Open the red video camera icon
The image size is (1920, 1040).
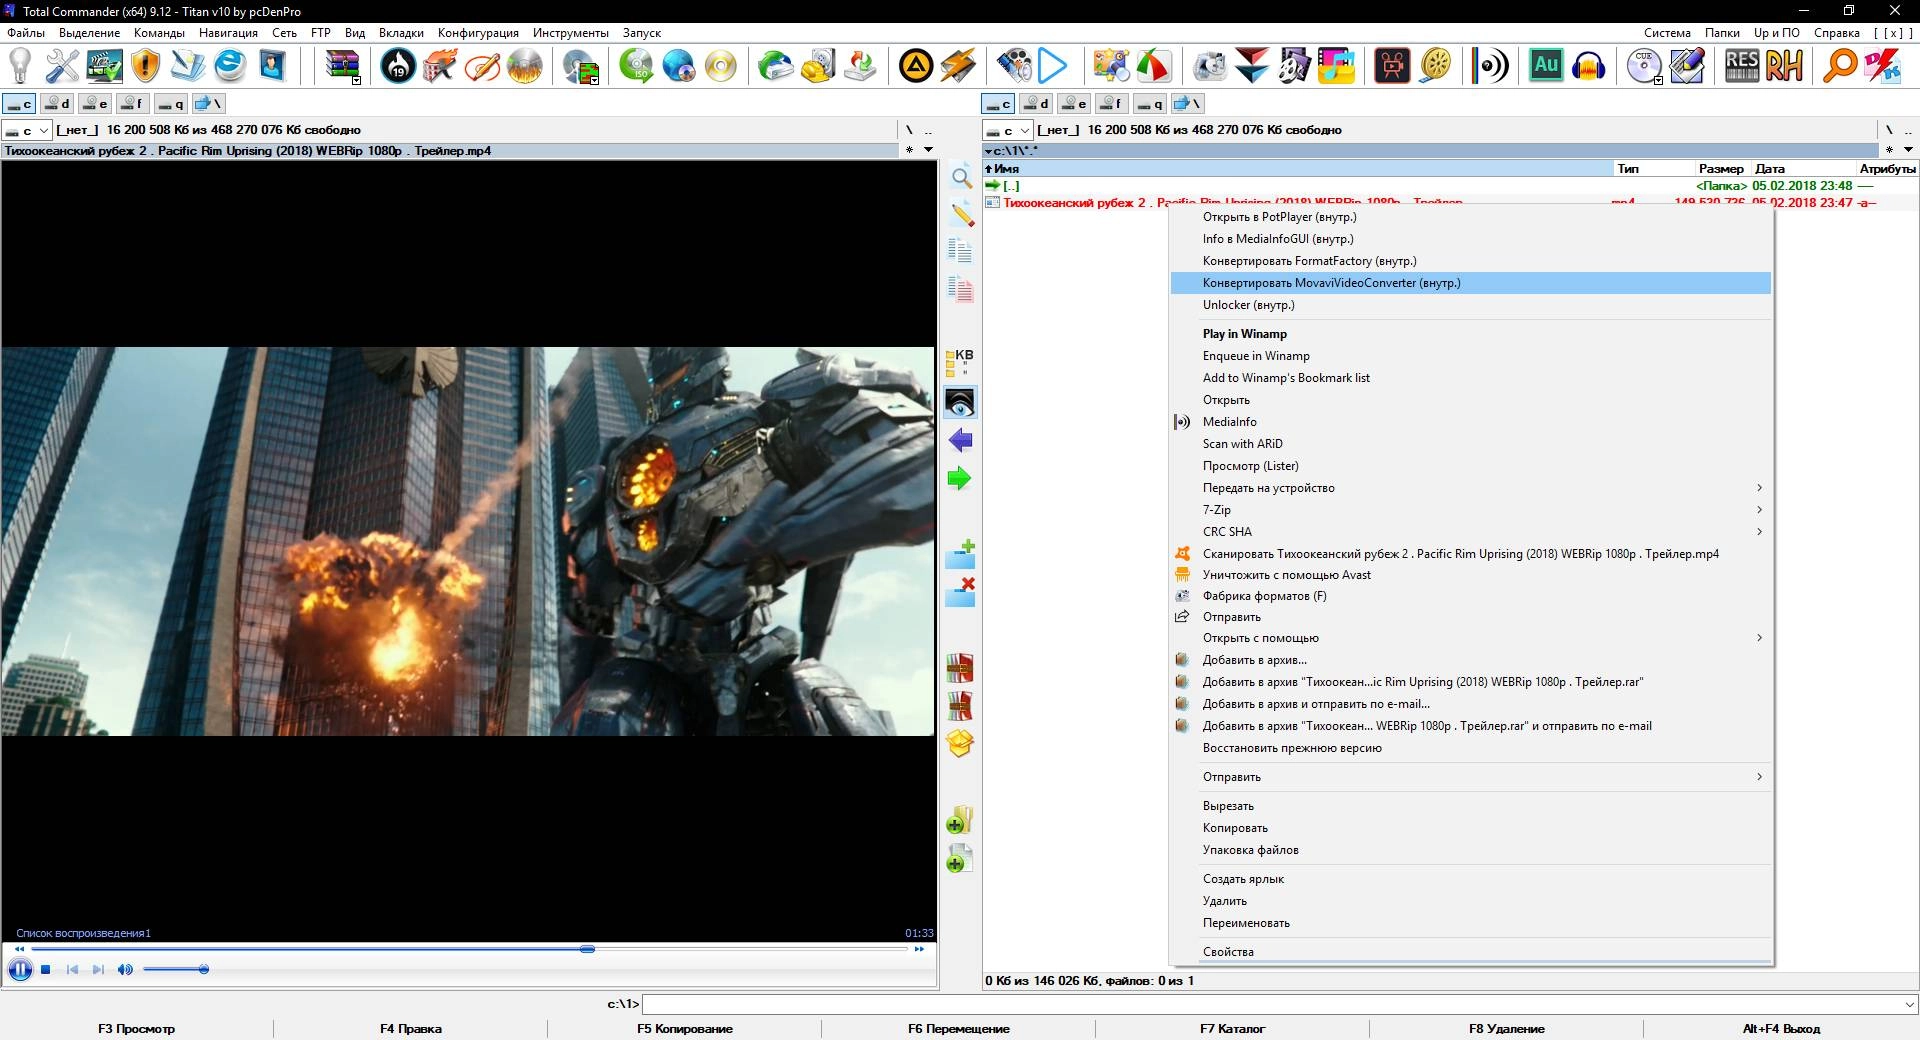pos(1392,66)
